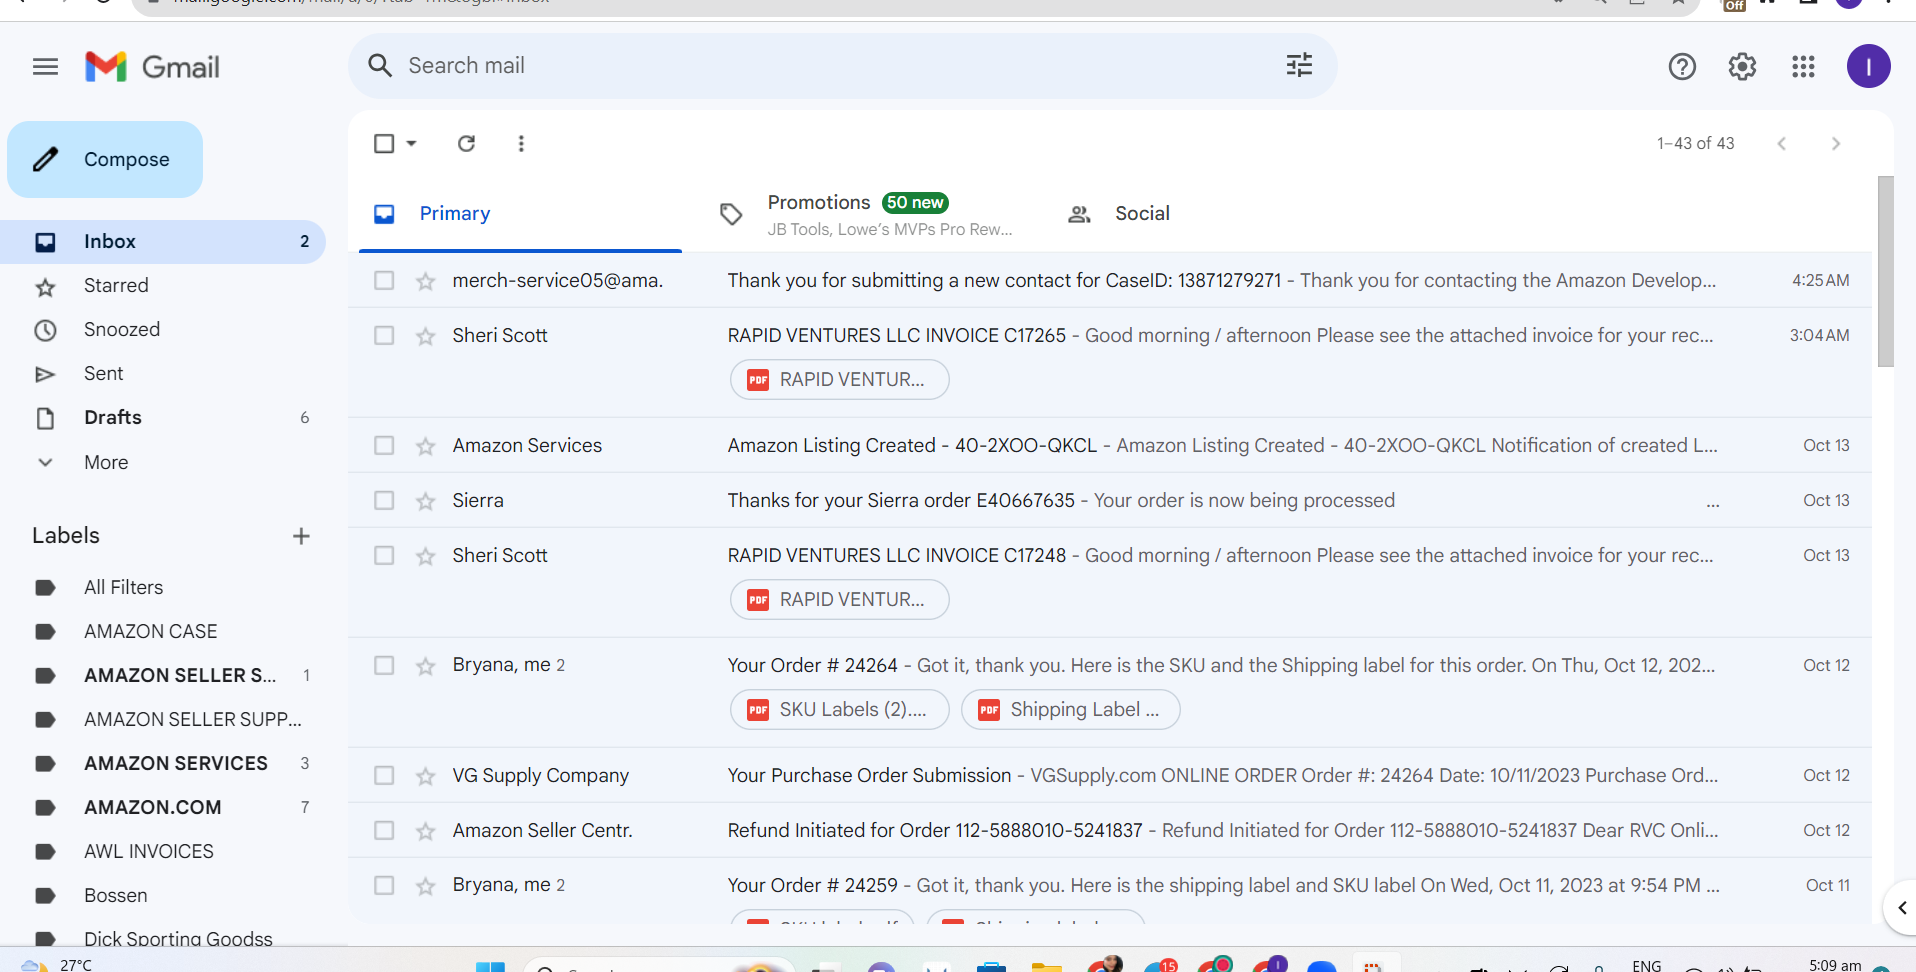Refresh the inbox
This screenshot has height=972, width=1916.
[x=466, y=143]
